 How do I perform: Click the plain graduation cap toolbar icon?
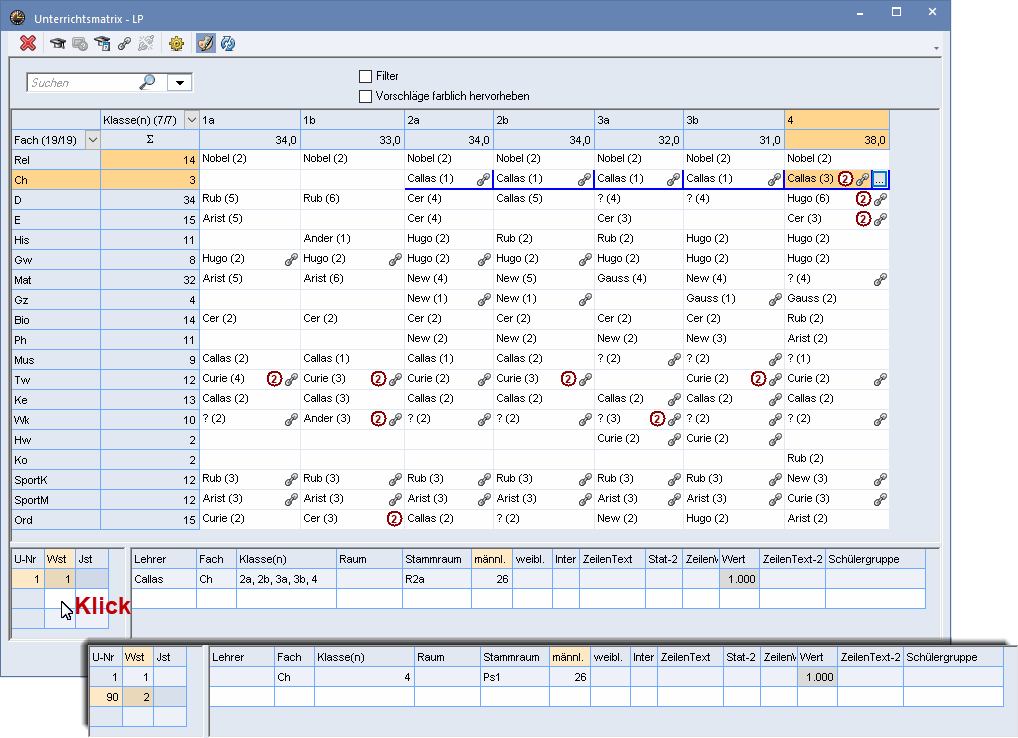coord(58,43)
